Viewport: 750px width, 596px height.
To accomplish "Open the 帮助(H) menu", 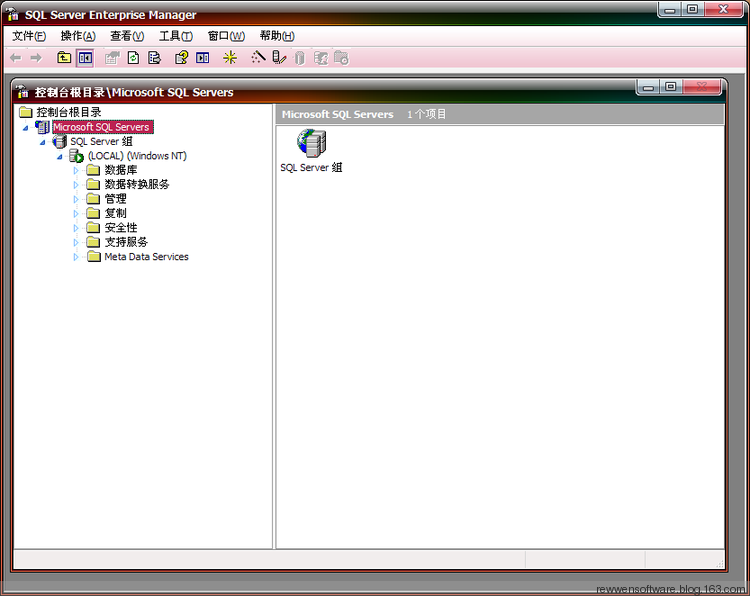I will (x=277, y=36).
